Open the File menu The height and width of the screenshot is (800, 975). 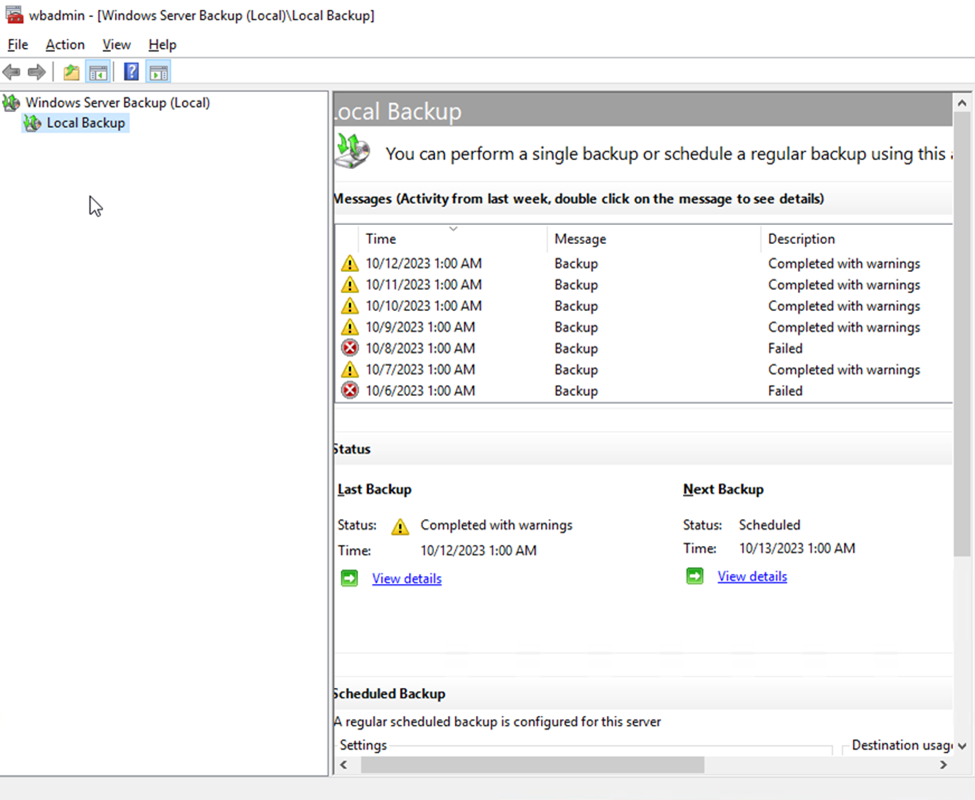pyautogui.click(x=17, y=45)
